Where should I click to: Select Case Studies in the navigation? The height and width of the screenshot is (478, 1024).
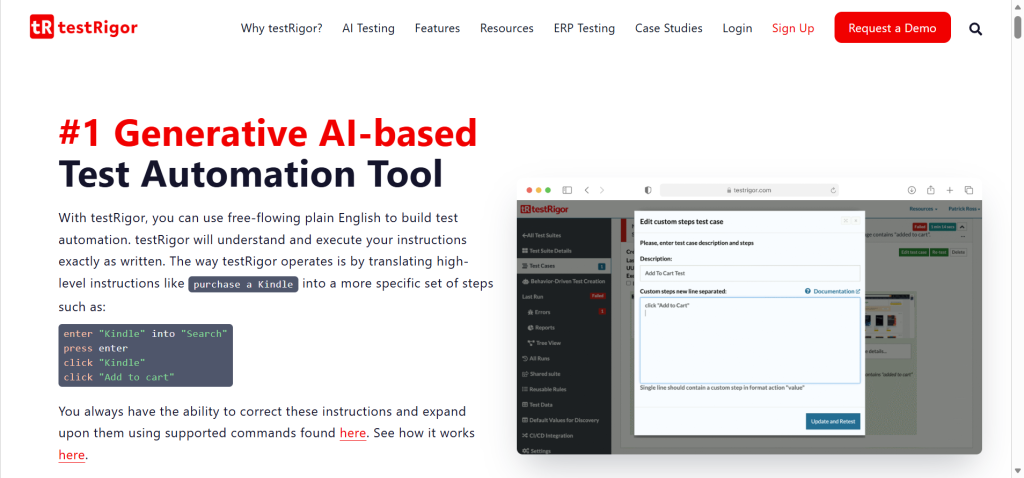pos(668,28)
